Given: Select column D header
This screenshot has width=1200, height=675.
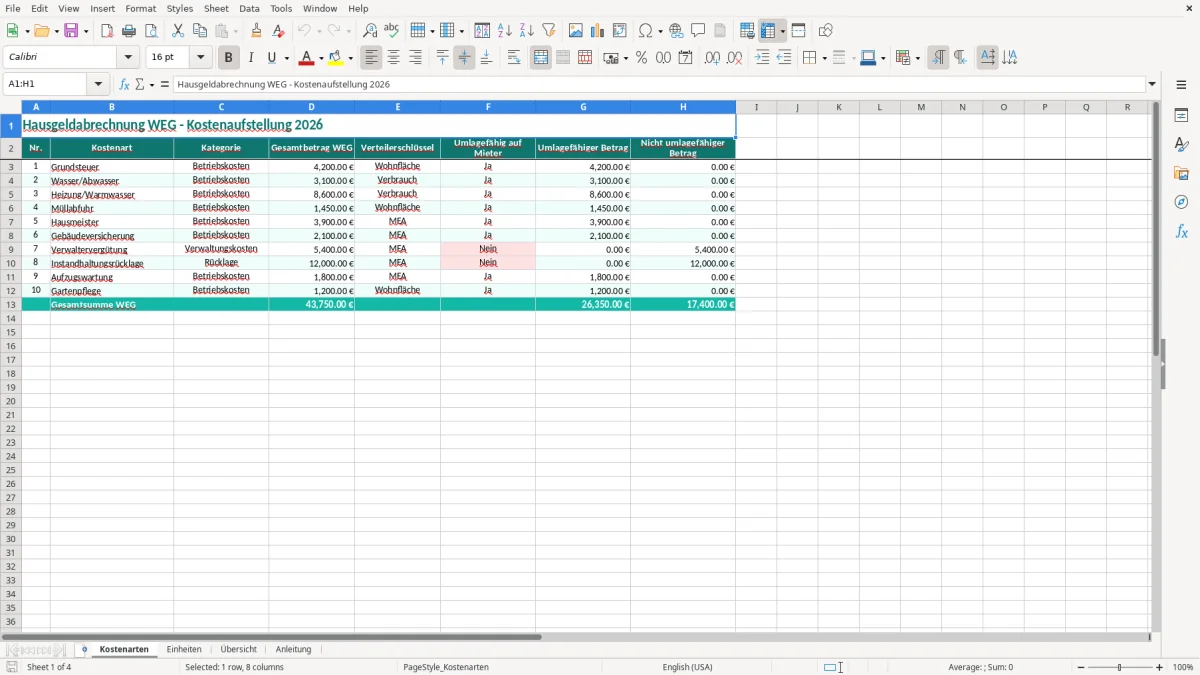Looking at the screenshot, I should click(x=311, y=107).
